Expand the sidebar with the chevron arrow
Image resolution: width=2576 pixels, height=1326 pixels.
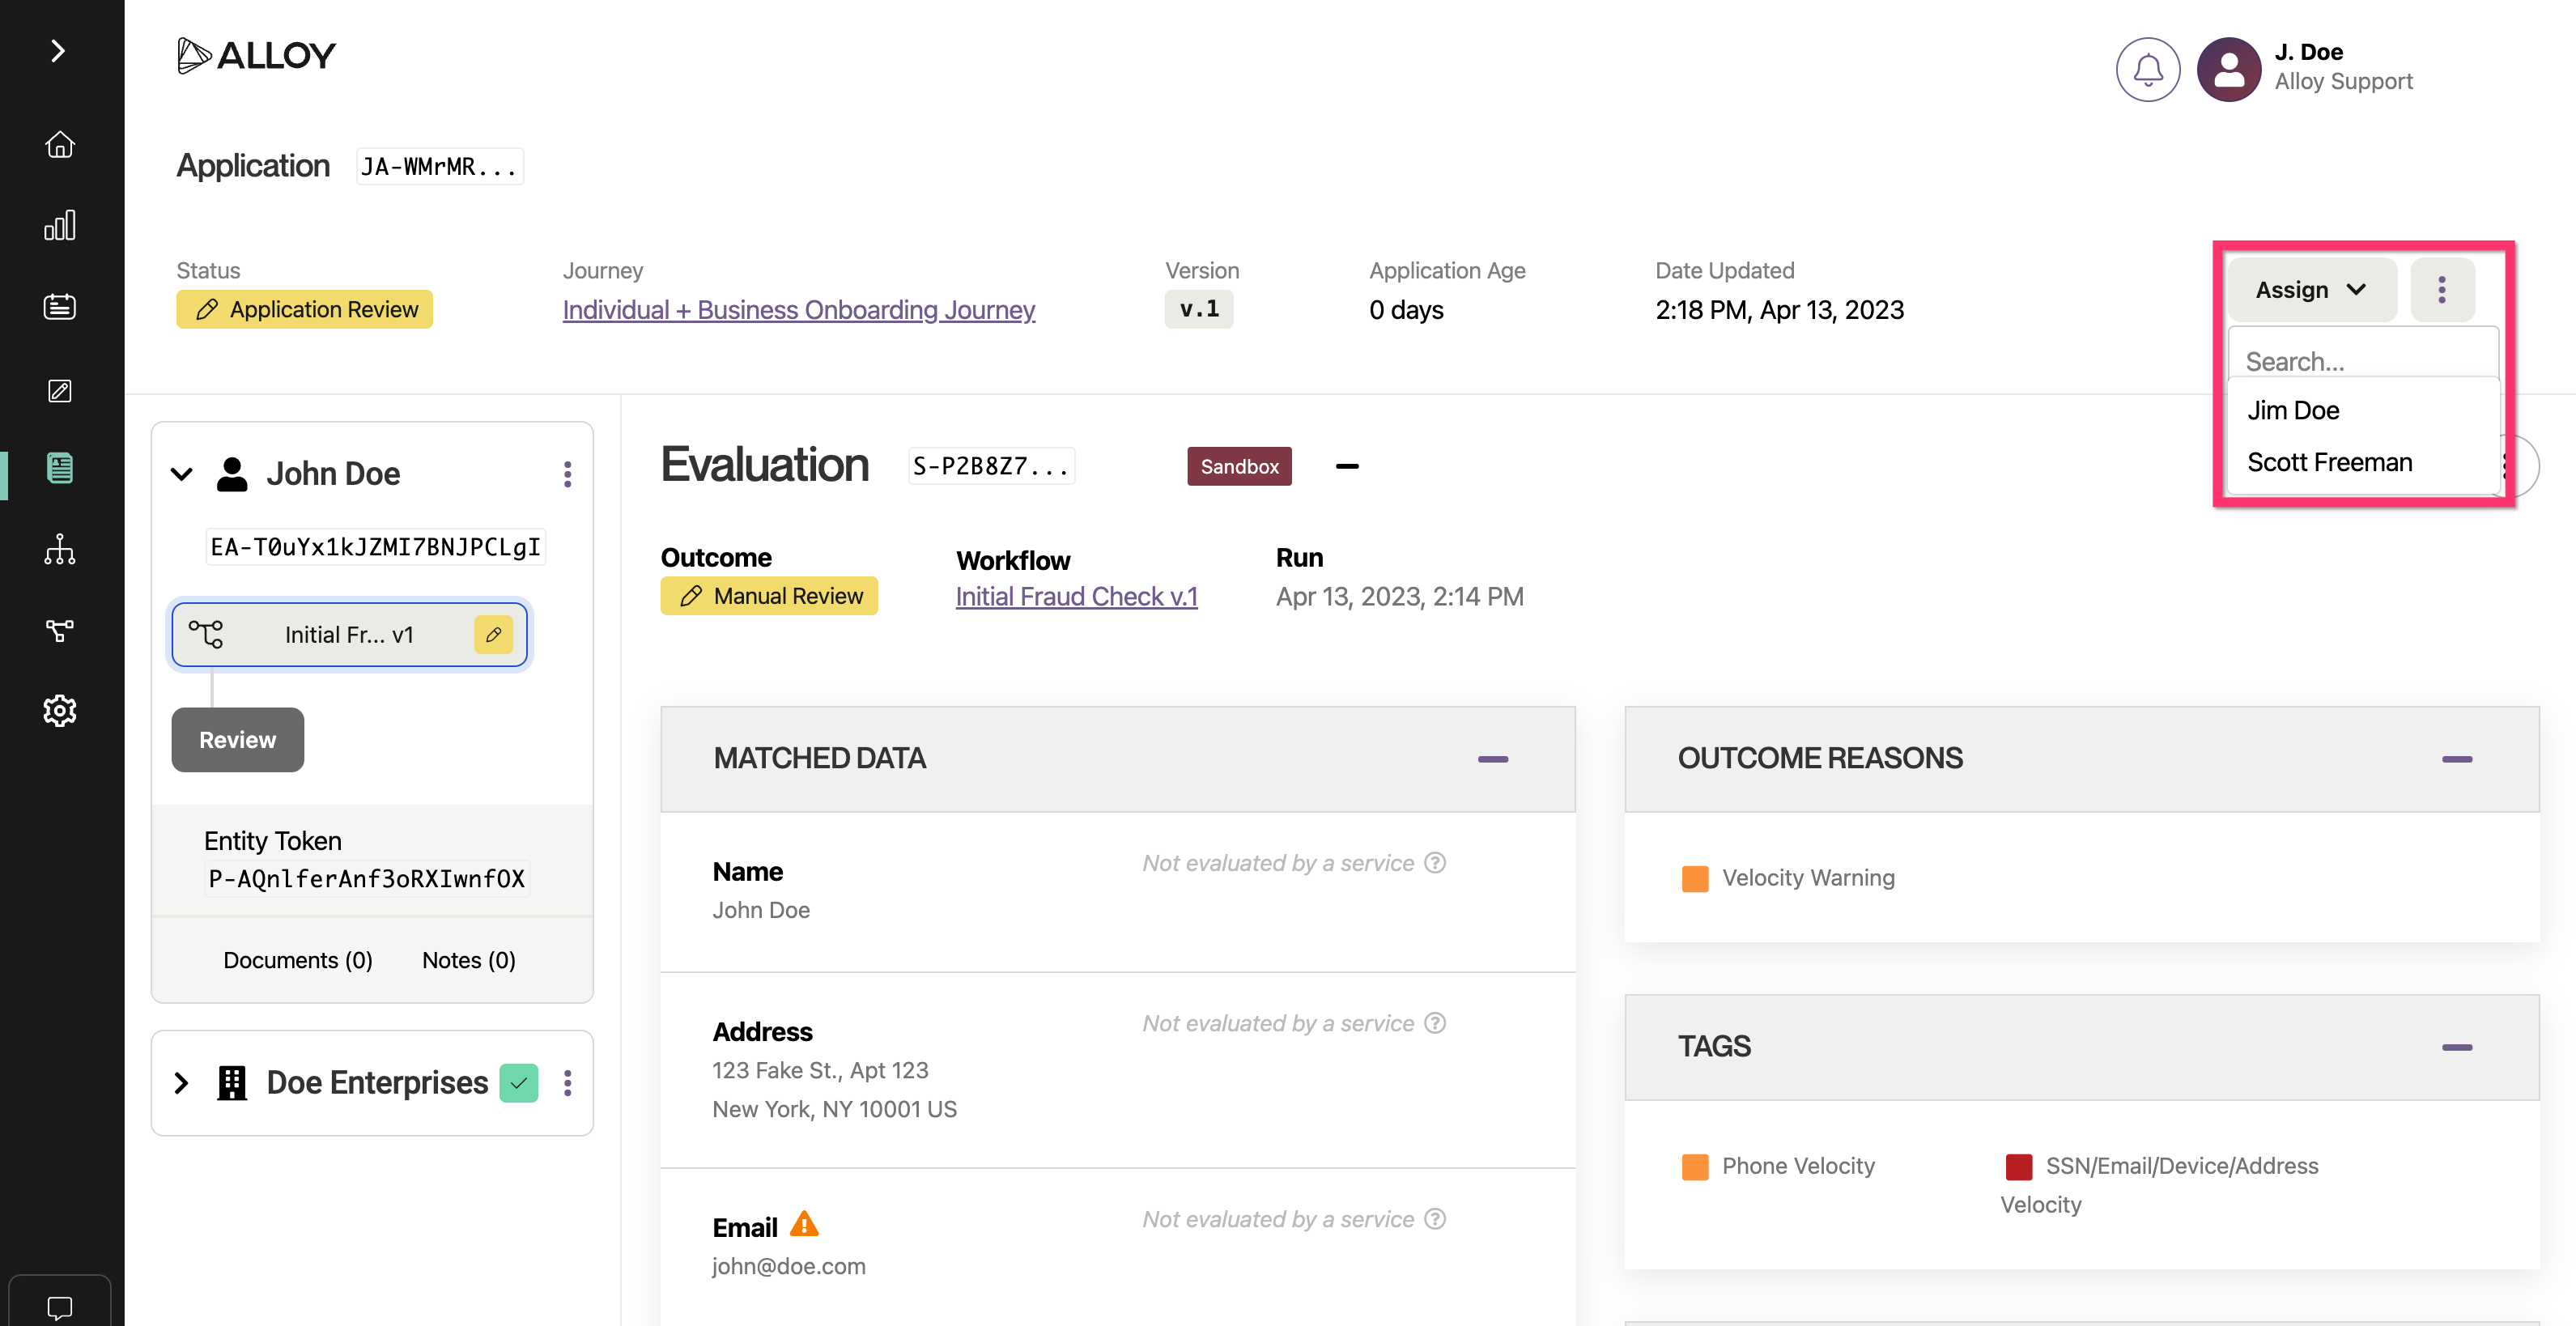(58, 51)
